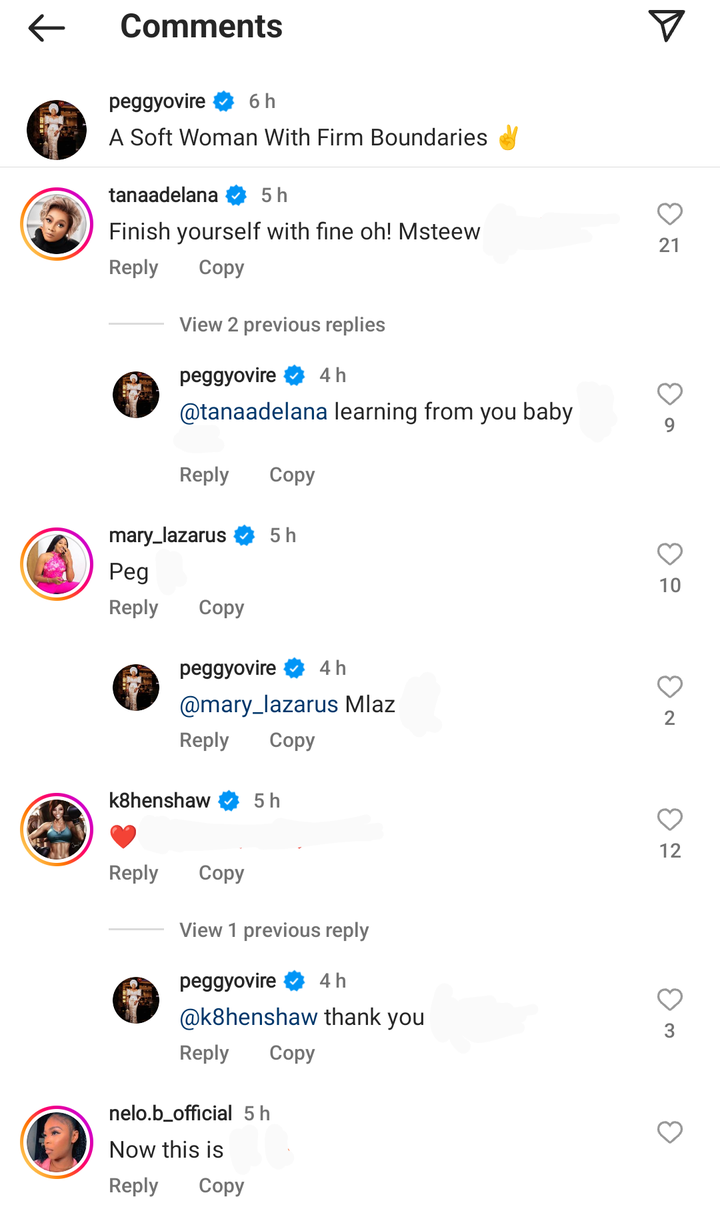The width and height of the screenshot is (720, 1207).
Task: Tap the verified badge next to mary_lazarus
Action: 244,536
